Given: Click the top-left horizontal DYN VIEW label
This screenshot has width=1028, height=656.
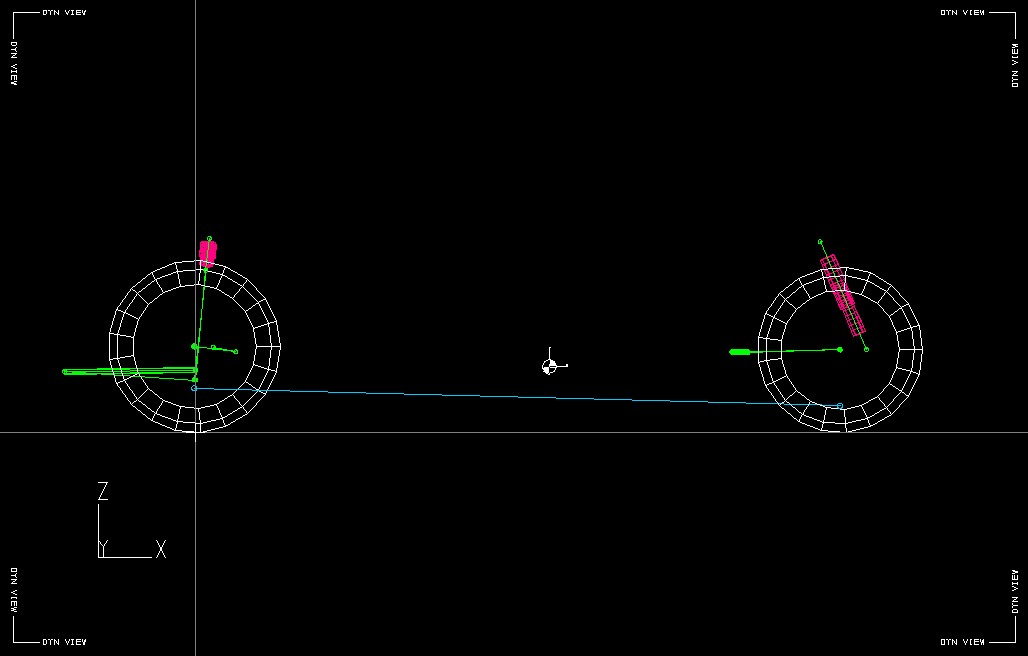Looking at the screenshot, I should [64, 13].
